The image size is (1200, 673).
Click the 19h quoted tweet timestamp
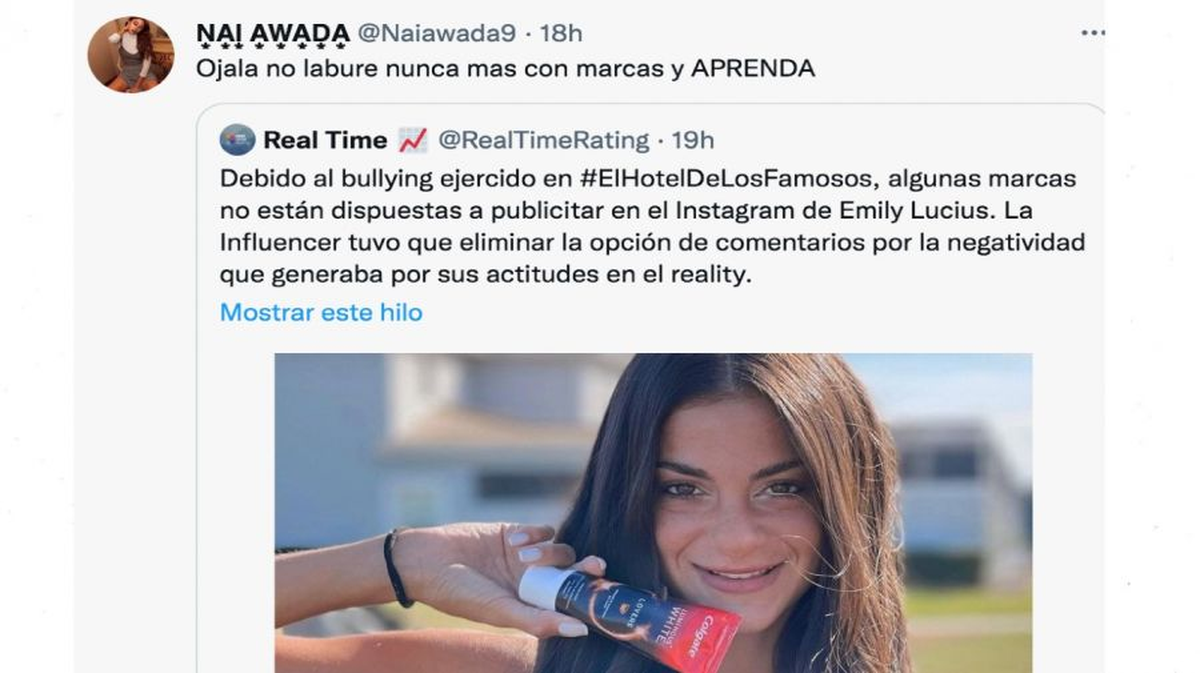pos(693,140)
